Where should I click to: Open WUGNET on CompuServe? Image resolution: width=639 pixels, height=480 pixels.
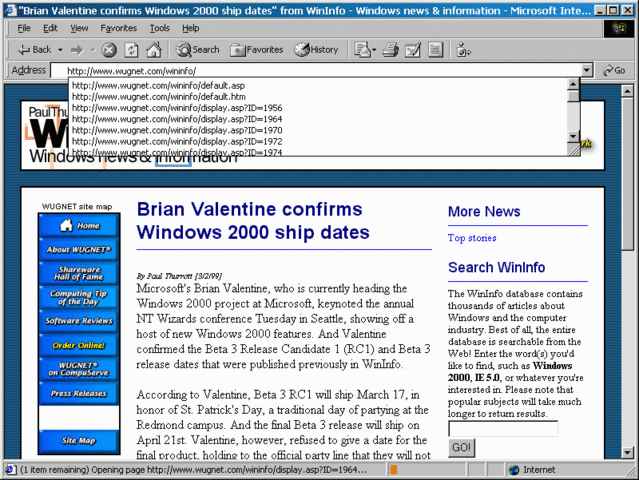click(79, 369)
